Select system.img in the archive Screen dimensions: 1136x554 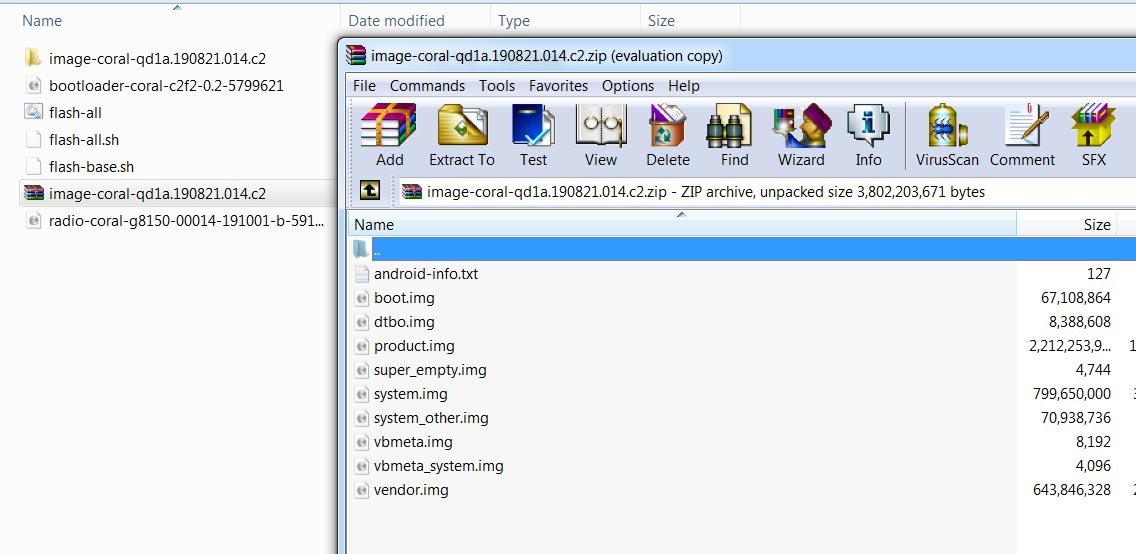coord(410,394)
